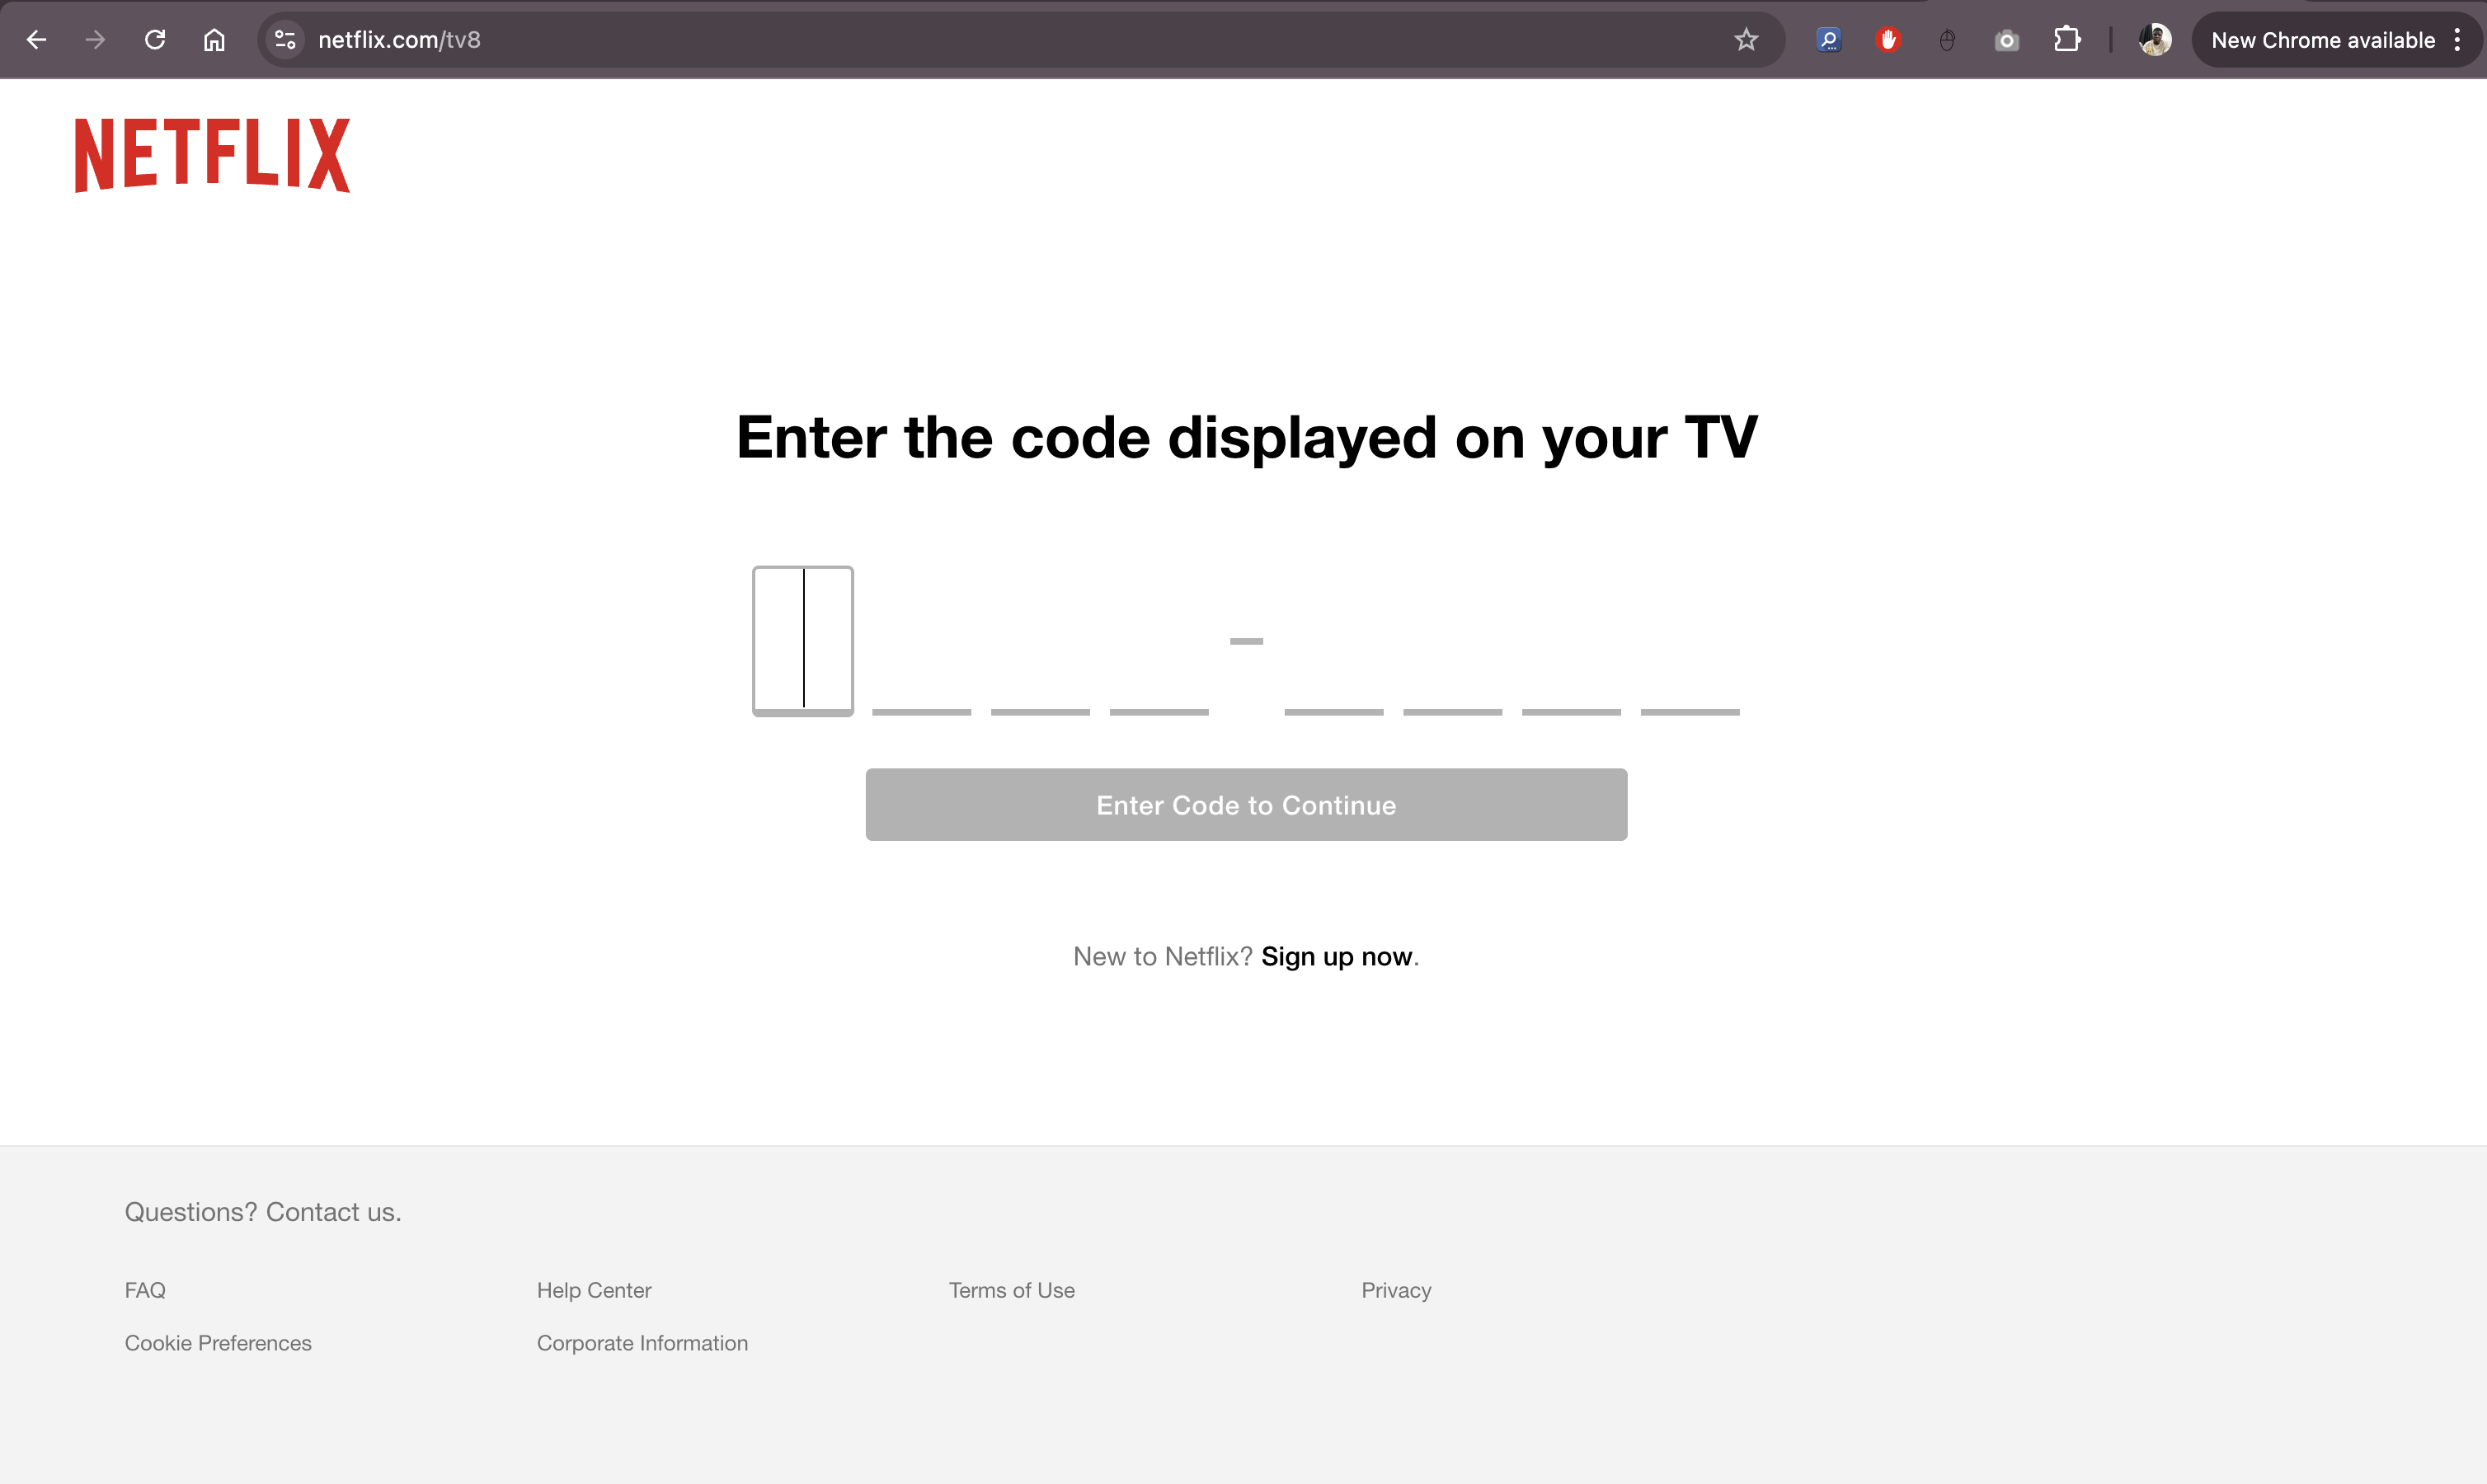
Task: Click the blue magnifier search extension icon
Action: coord(1829,40)
